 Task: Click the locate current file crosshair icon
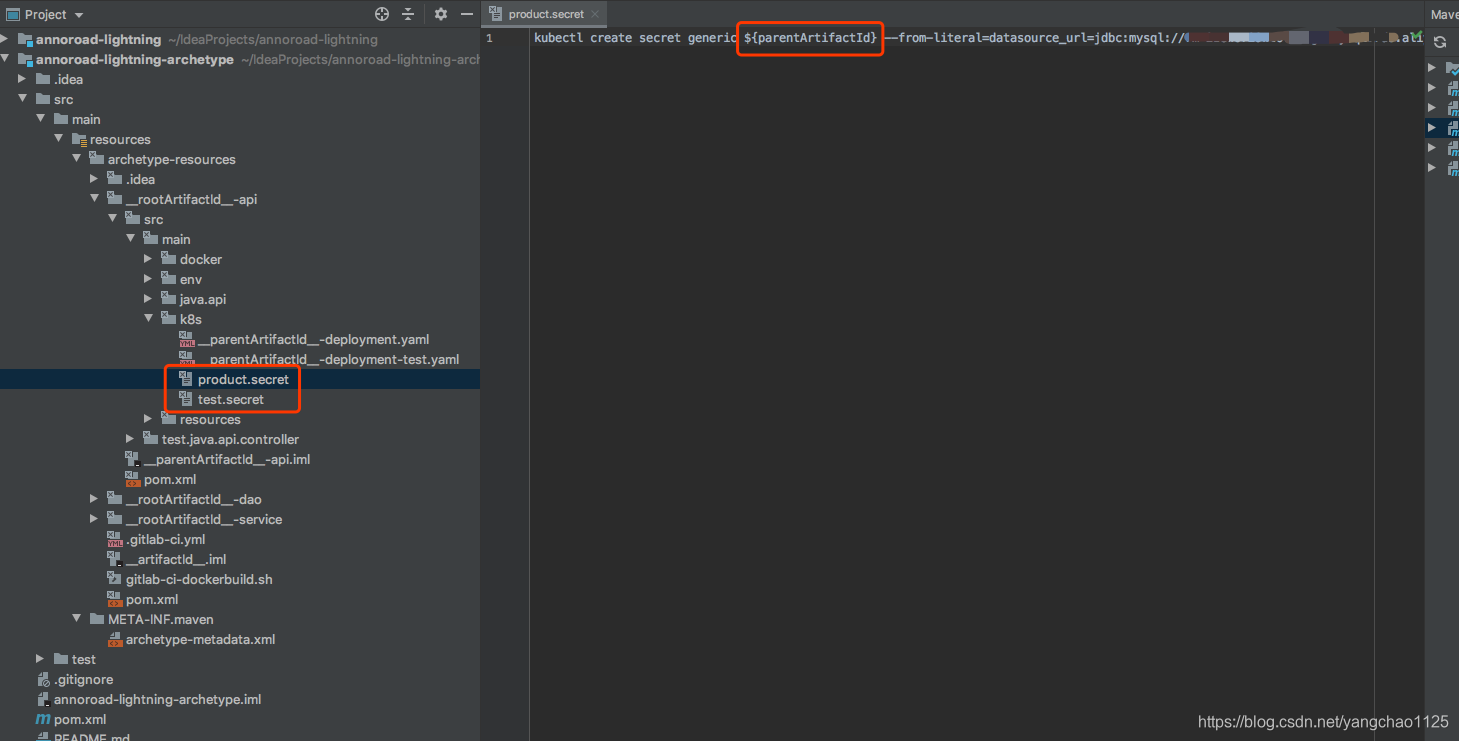tap(382, 14)
